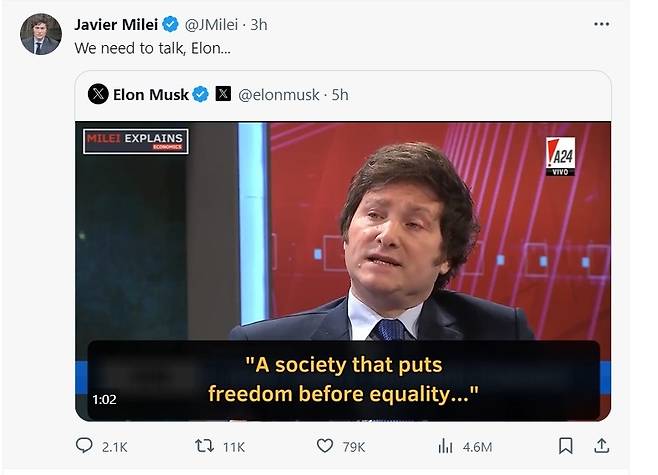
Task: Click the reply speech bubble icon
Action: click(x=85, y=446)
